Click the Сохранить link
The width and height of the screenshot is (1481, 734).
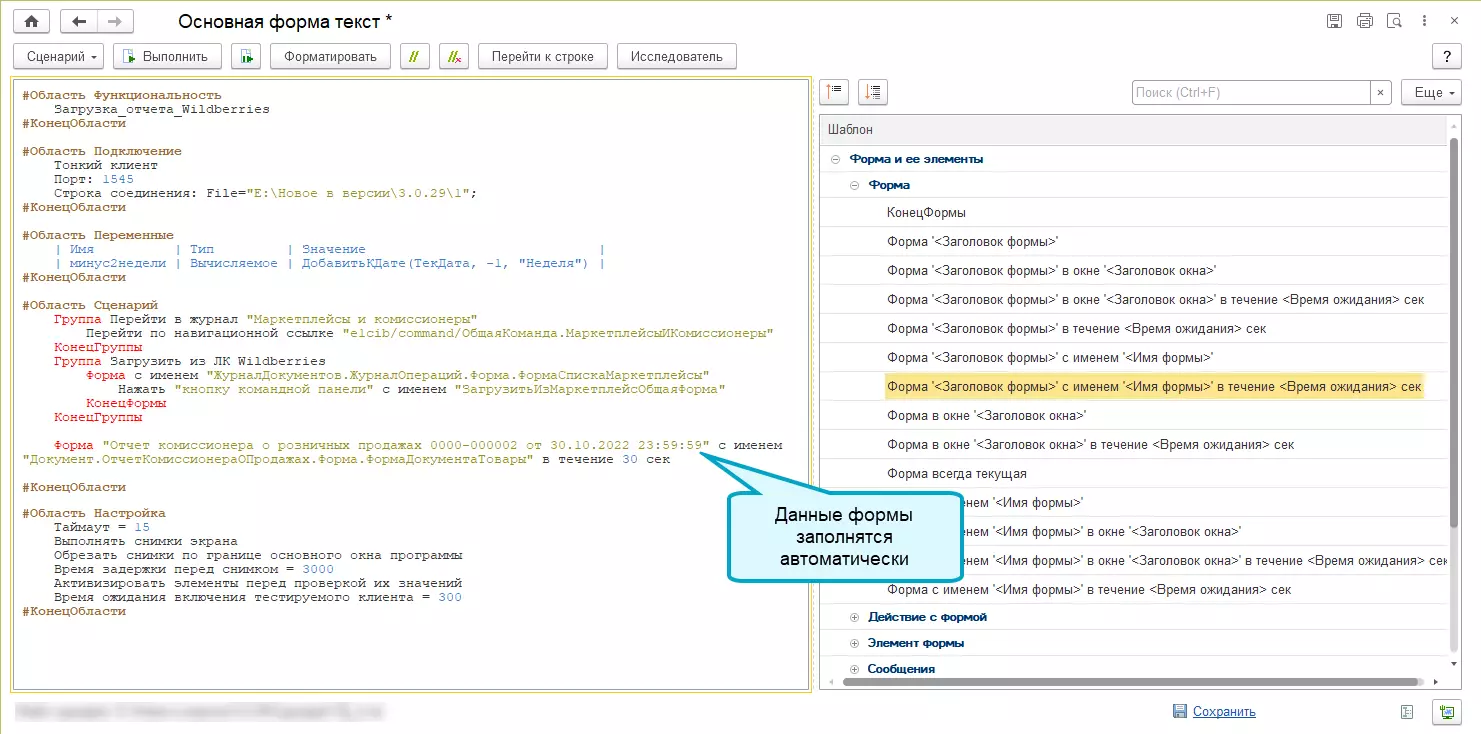click(x=1224, y=712)
